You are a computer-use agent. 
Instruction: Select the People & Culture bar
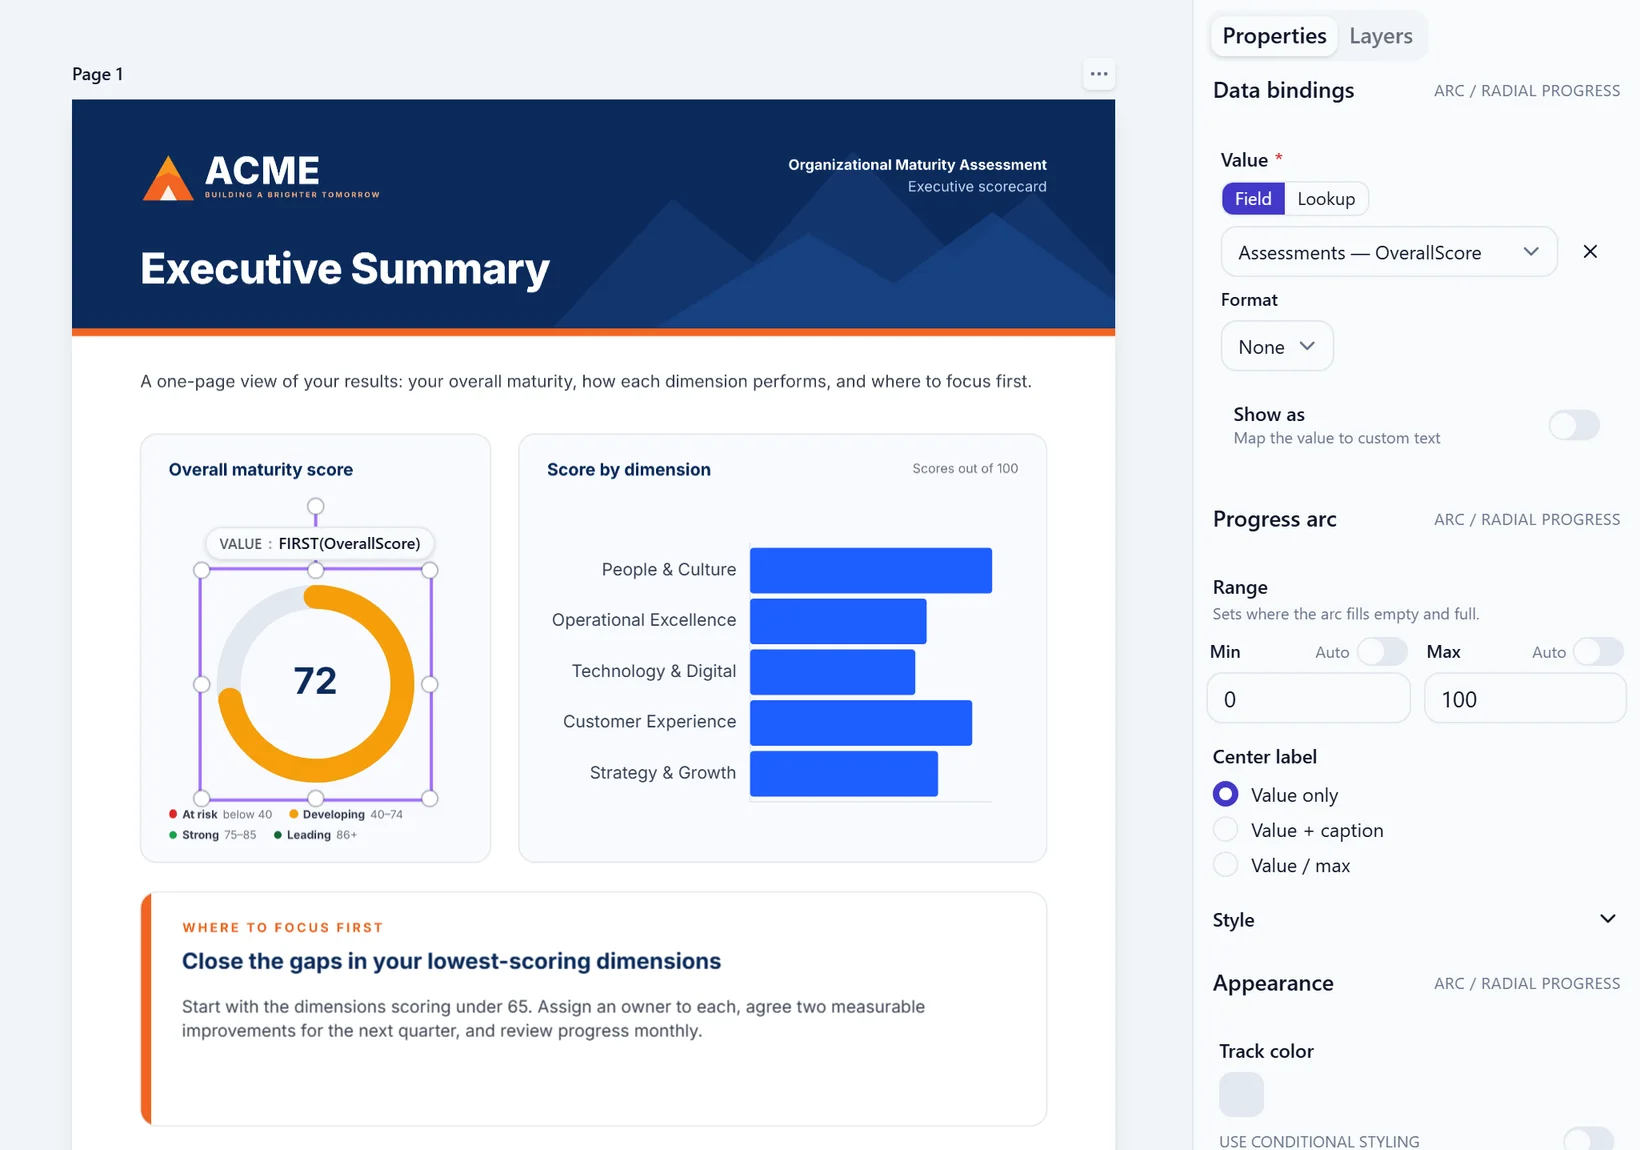[871, 570]
